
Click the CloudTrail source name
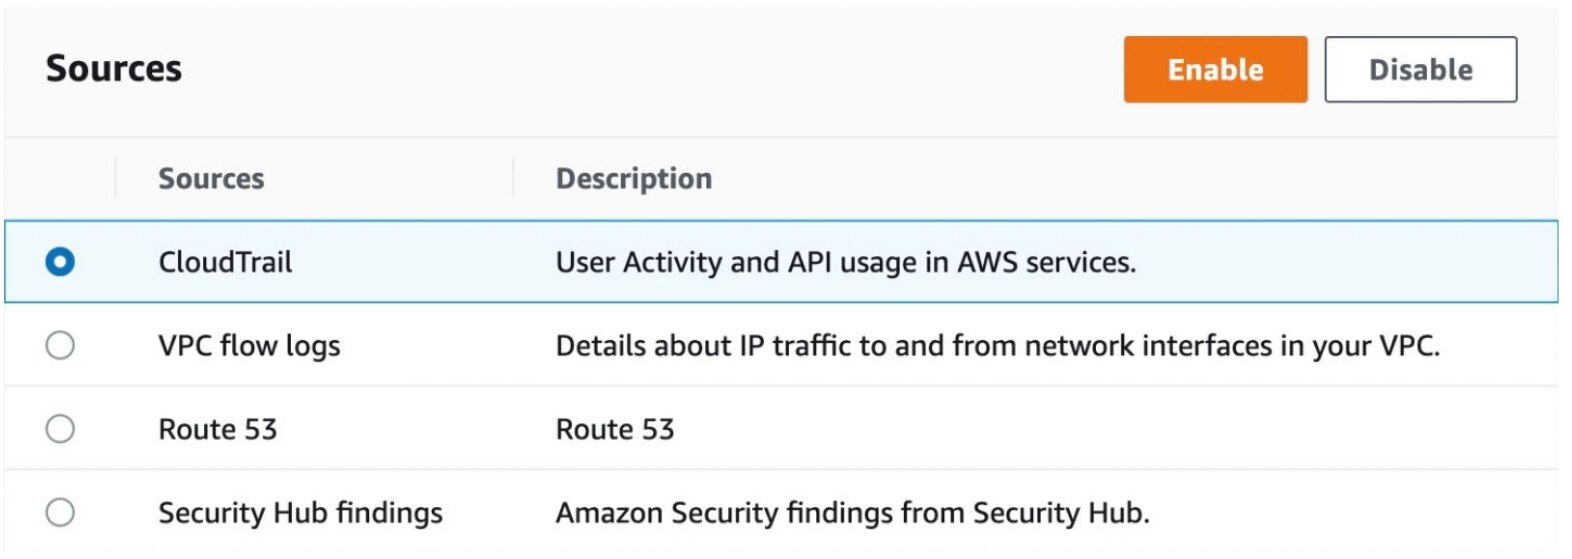pos(225,262)
